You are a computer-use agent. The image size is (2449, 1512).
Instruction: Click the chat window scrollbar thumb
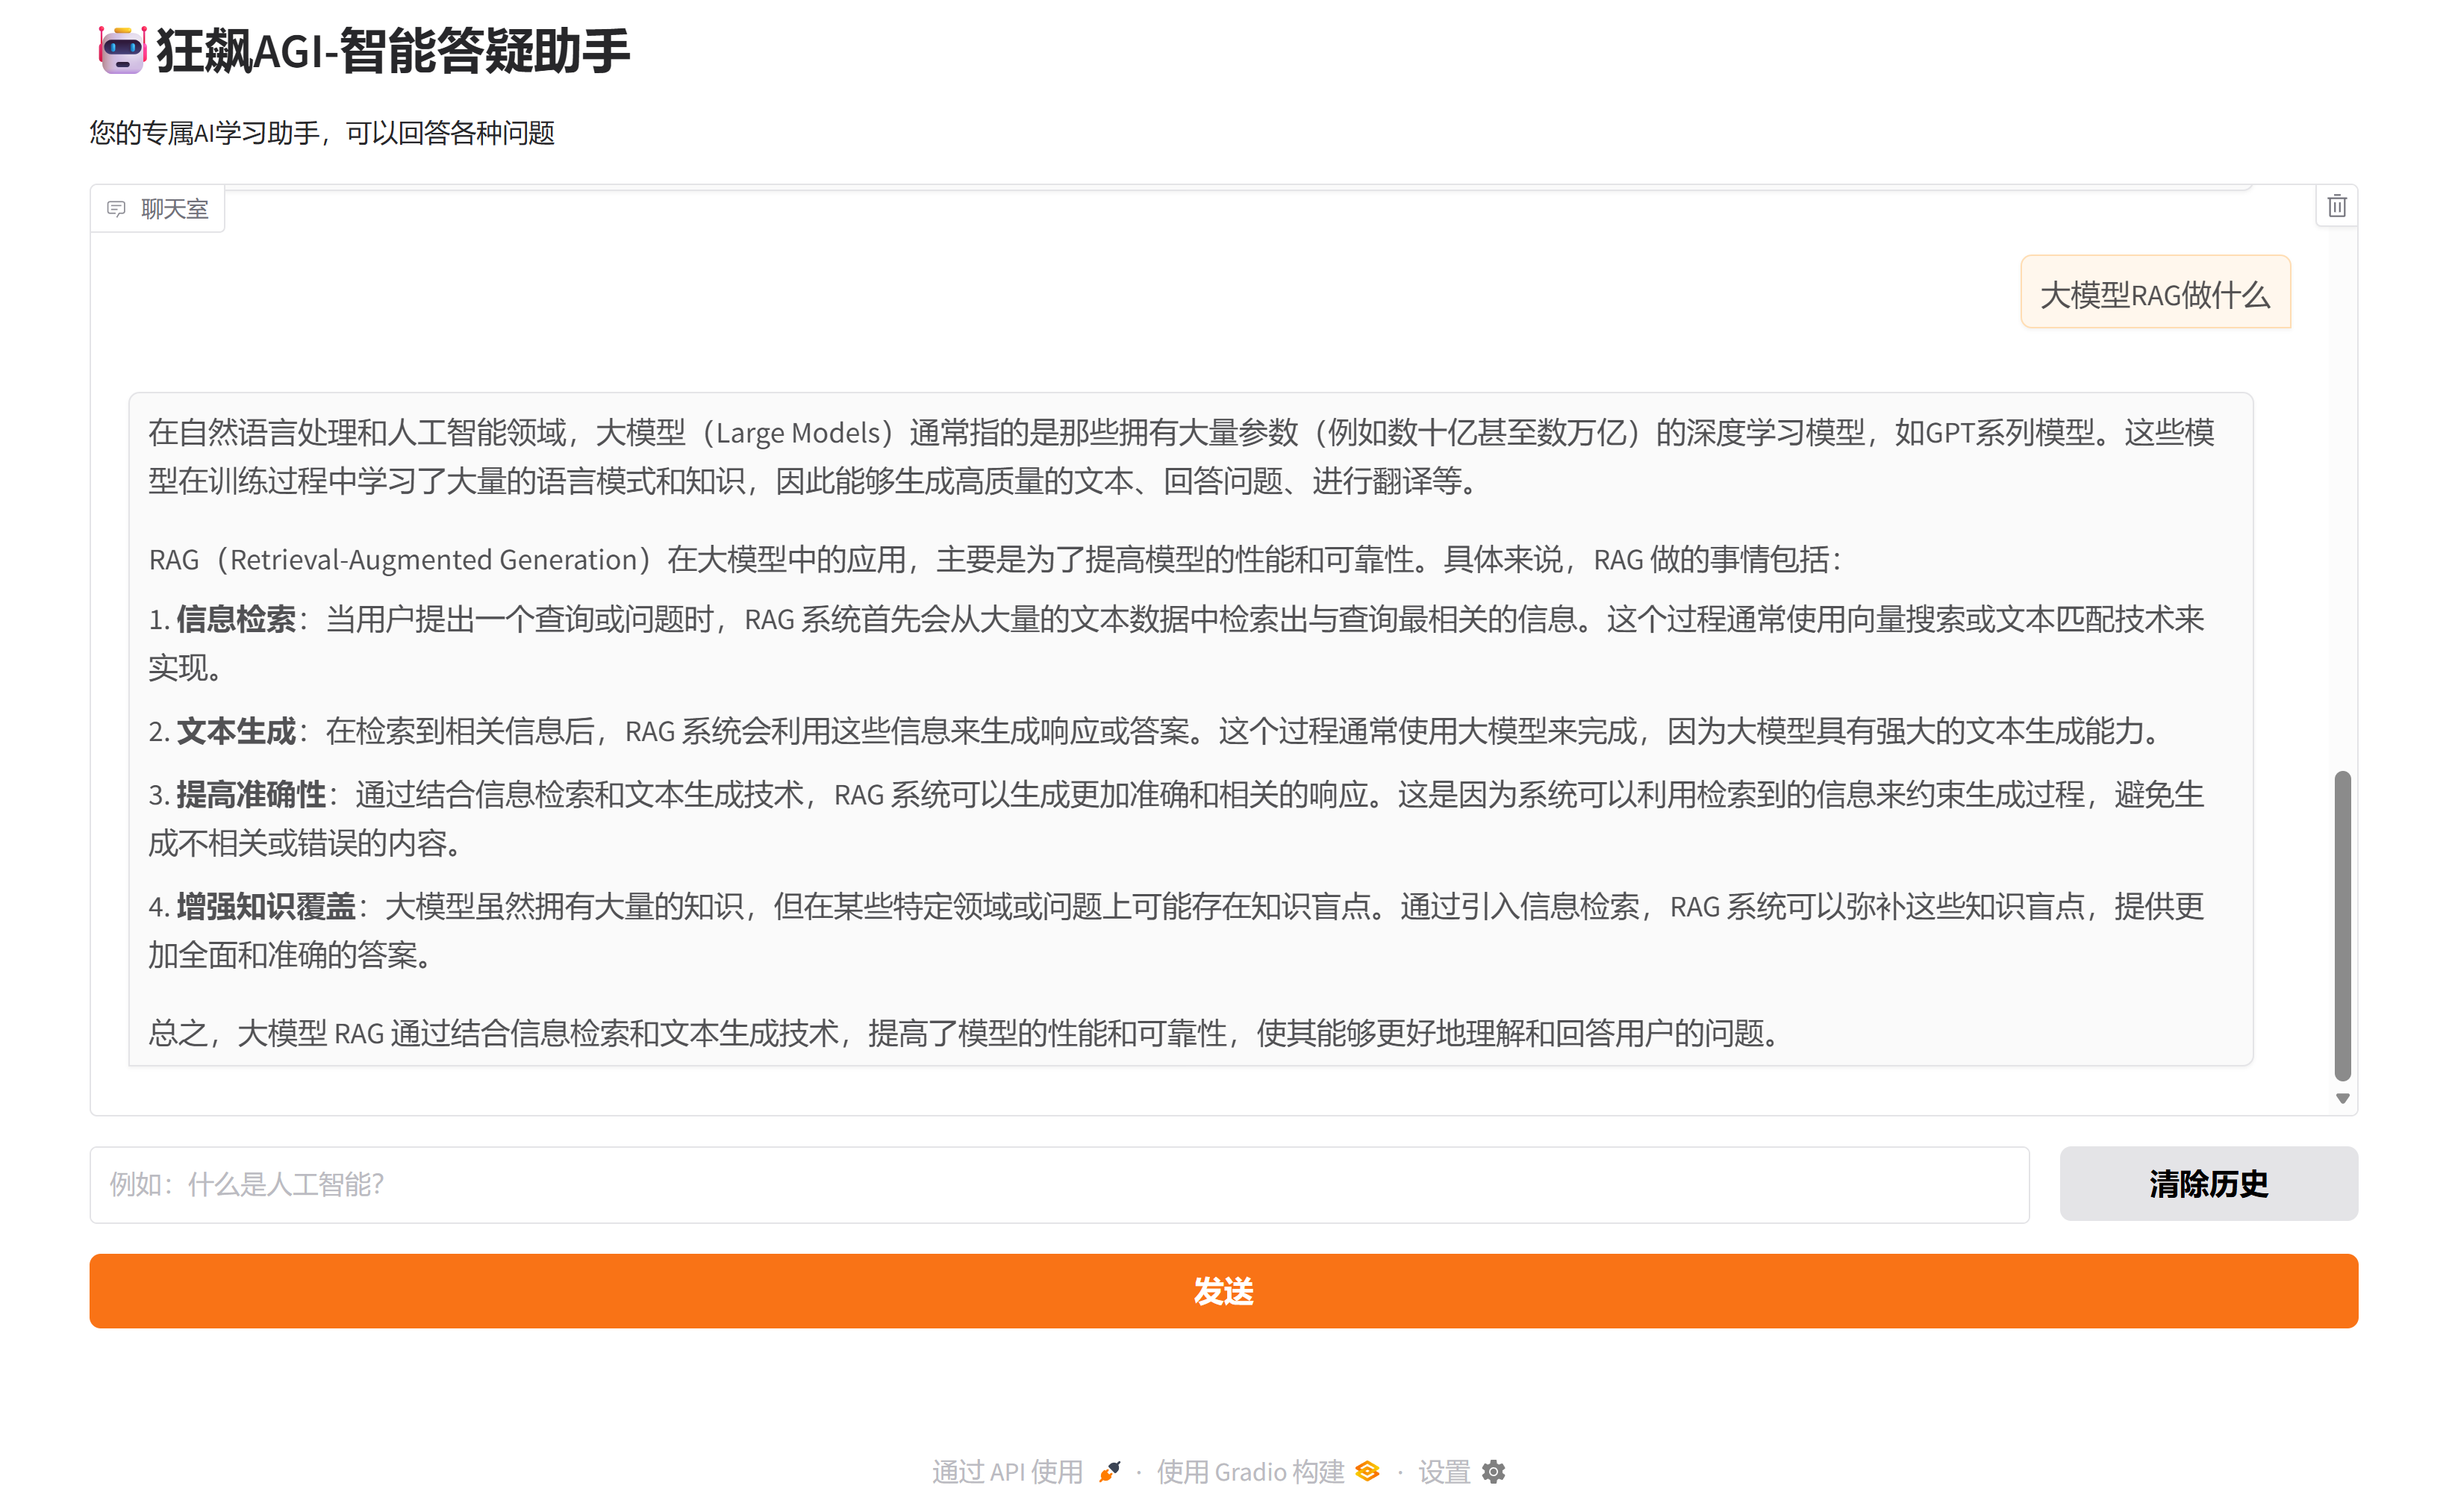click(x=2342, y=925)
